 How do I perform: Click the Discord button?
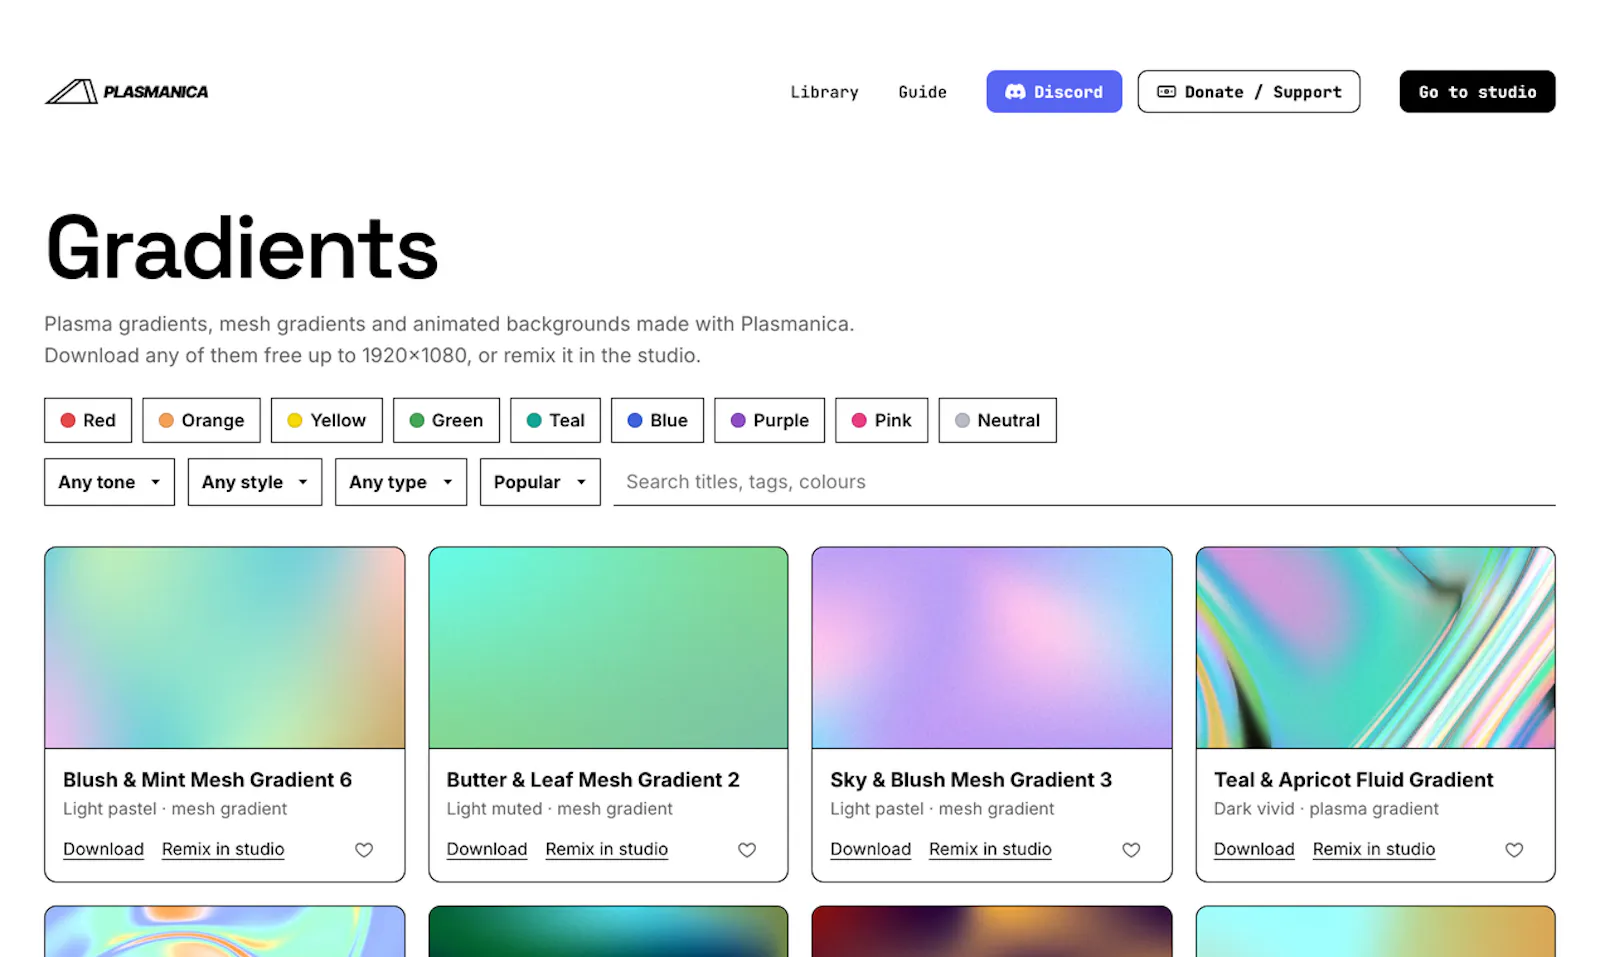tap(1054, 92)
